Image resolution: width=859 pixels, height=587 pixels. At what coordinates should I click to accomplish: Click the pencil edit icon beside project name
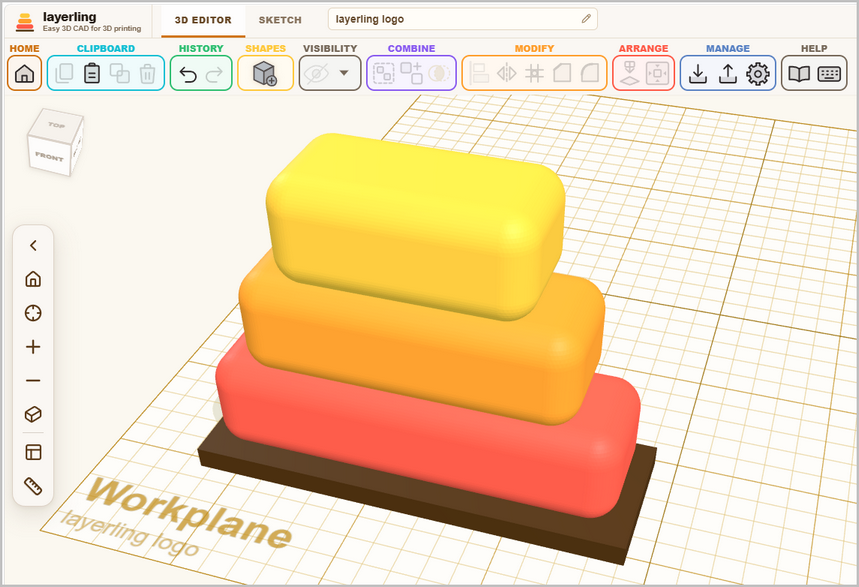point(586,19)
